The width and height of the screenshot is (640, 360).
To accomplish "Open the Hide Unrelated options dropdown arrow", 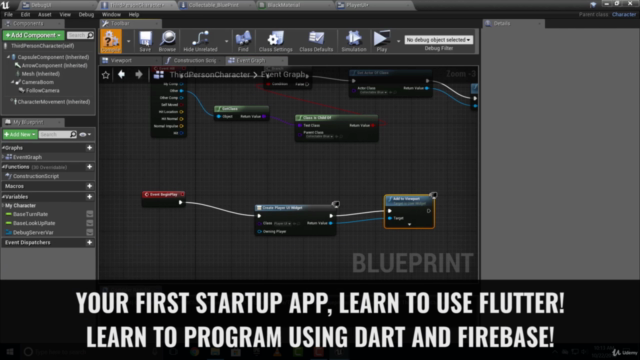I will click(226, 41).
